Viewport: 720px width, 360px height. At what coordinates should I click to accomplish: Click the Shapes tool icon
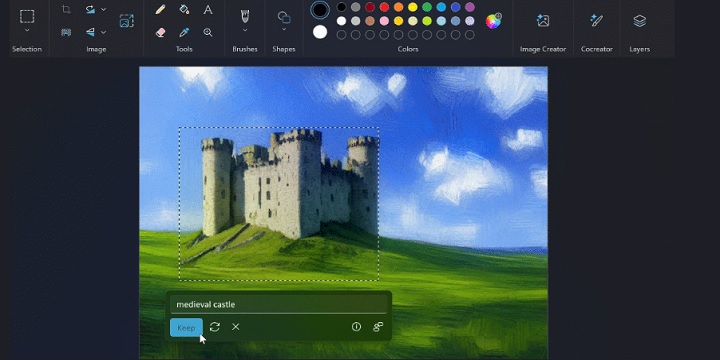[284, 17]
